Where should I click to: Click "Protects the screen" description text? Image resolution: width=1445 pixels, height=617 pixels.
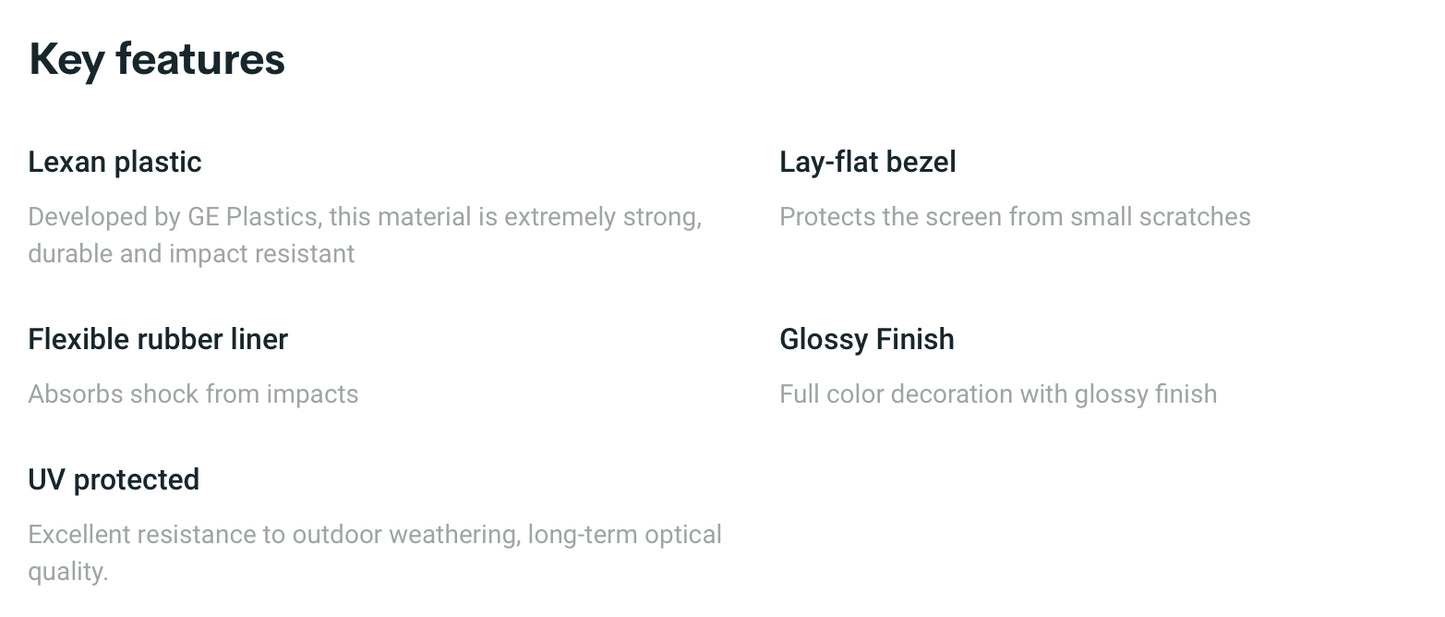[x=890, y=217]
